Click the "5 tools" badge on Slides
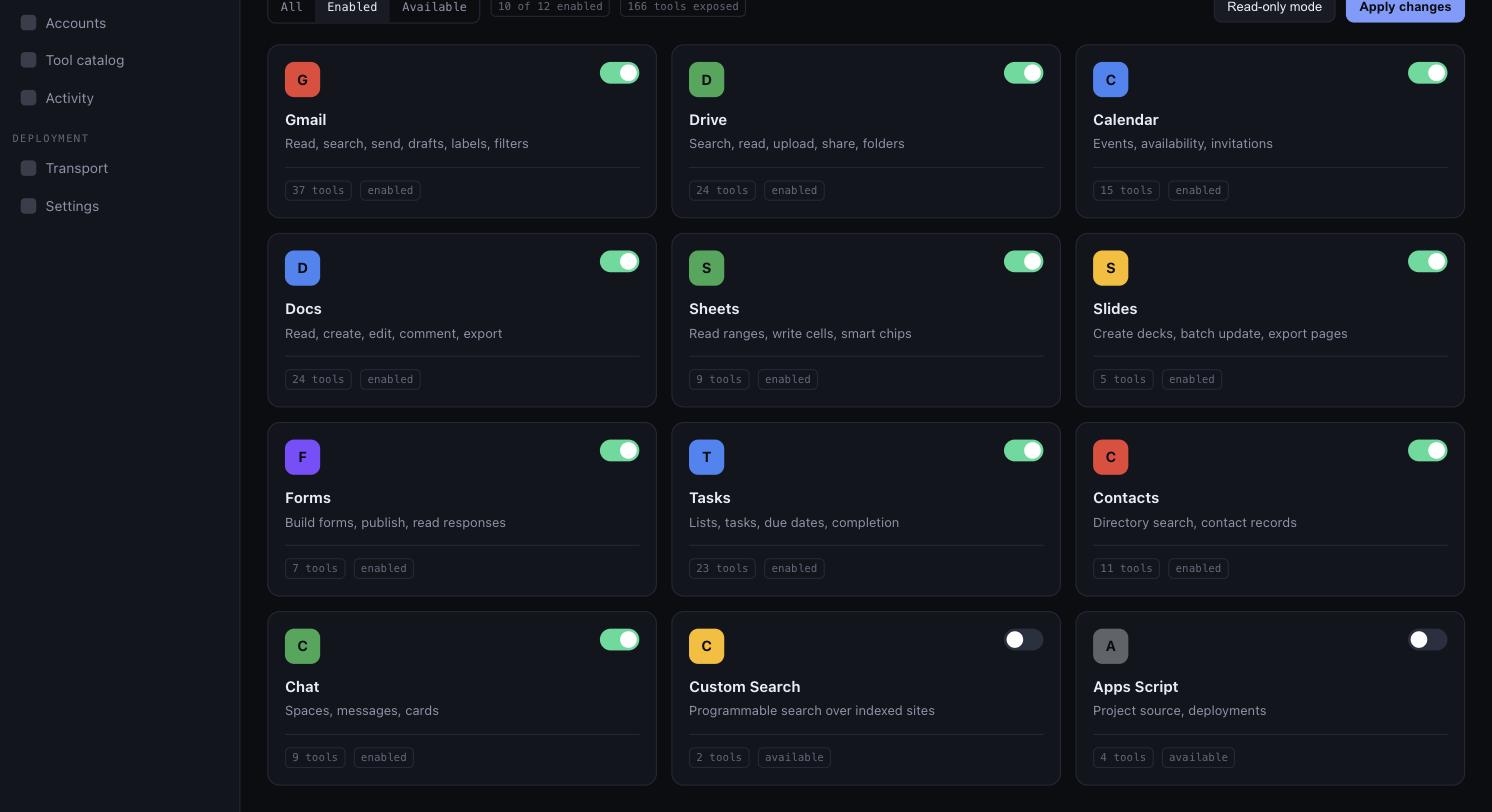 (x=1123, y=379)
